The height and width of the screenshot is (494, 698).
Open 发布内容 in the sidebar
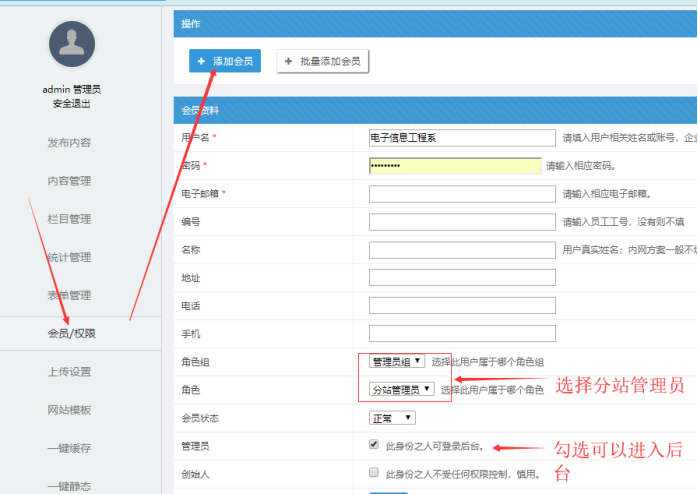(x=69, y=143)
